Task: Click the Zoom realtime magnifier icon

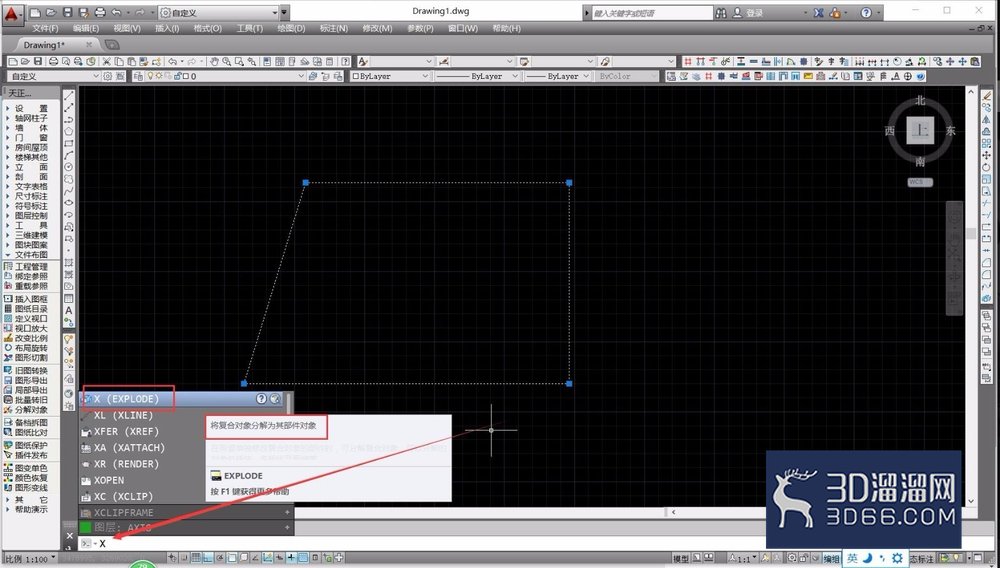Action: tap(226, 62)
